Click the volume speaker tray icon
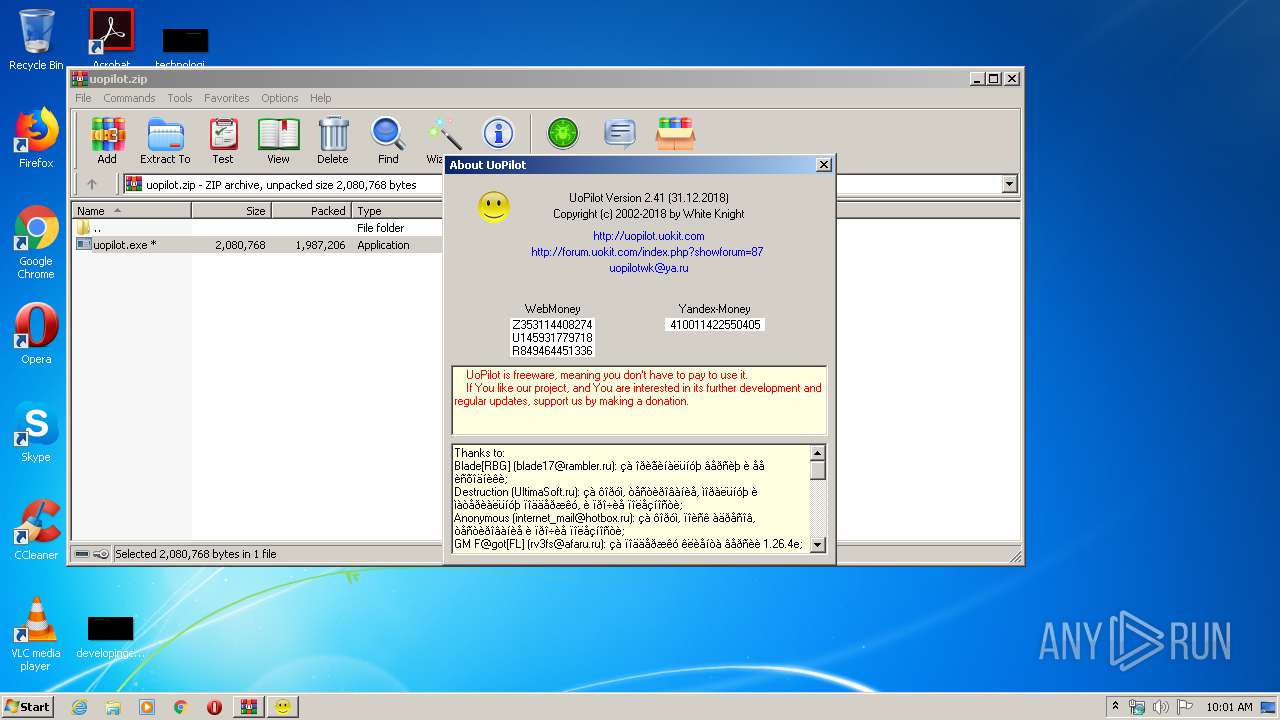Image resolution: width=1280 pixels, height=720 pixels. point(1160,707)
